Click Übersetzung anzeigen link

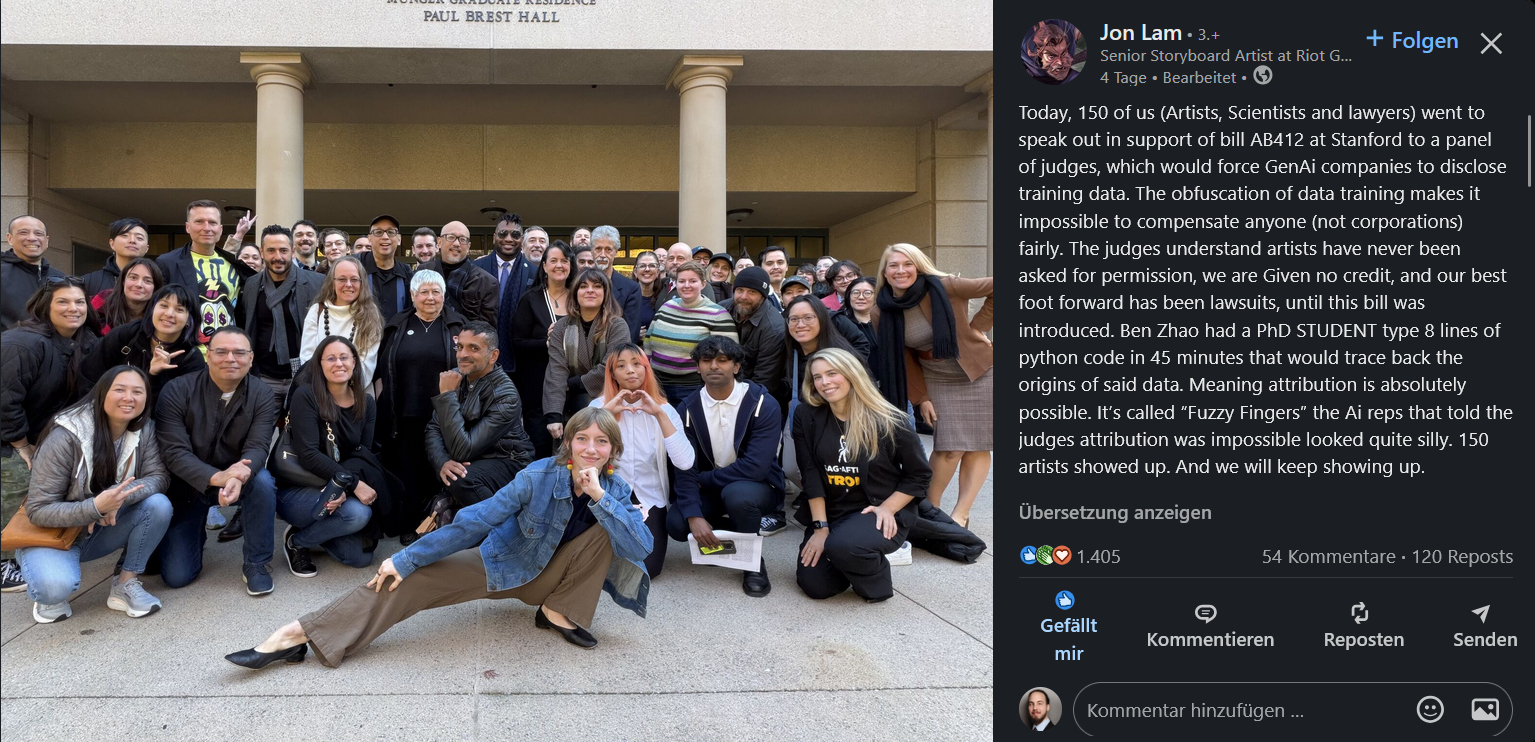pyautogui.click(x=1115, y=513)
